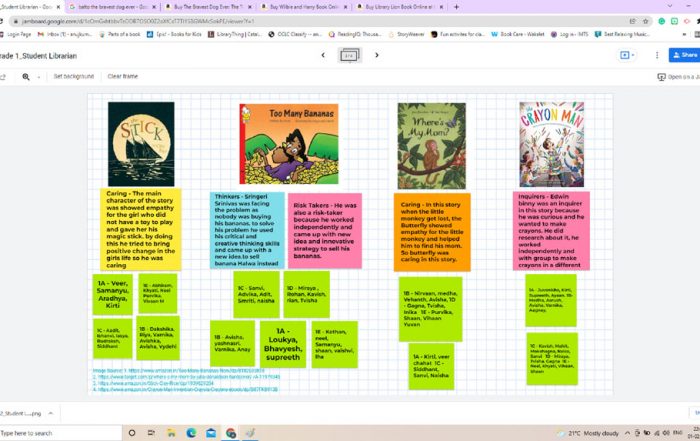
Task: Close the 'Buy Wilbie and Harry Book' tab
Action: pyautogui.click(x=346, y=7)
